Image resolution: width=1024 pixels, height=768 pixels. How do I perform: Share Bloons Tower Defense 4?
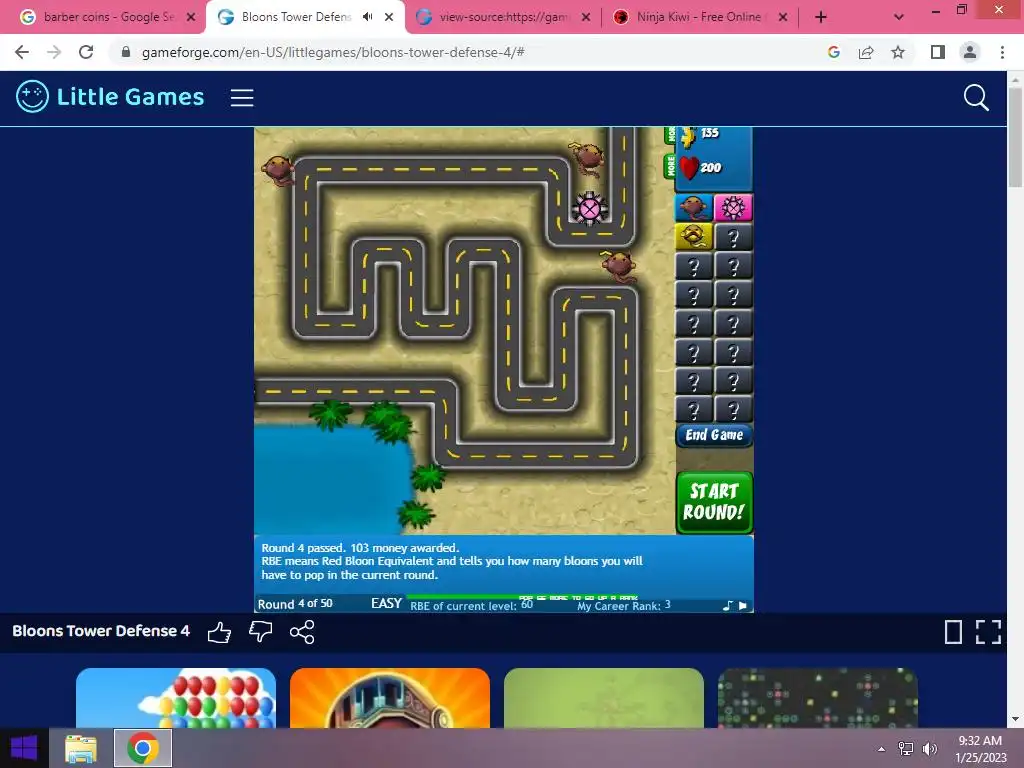302,632
